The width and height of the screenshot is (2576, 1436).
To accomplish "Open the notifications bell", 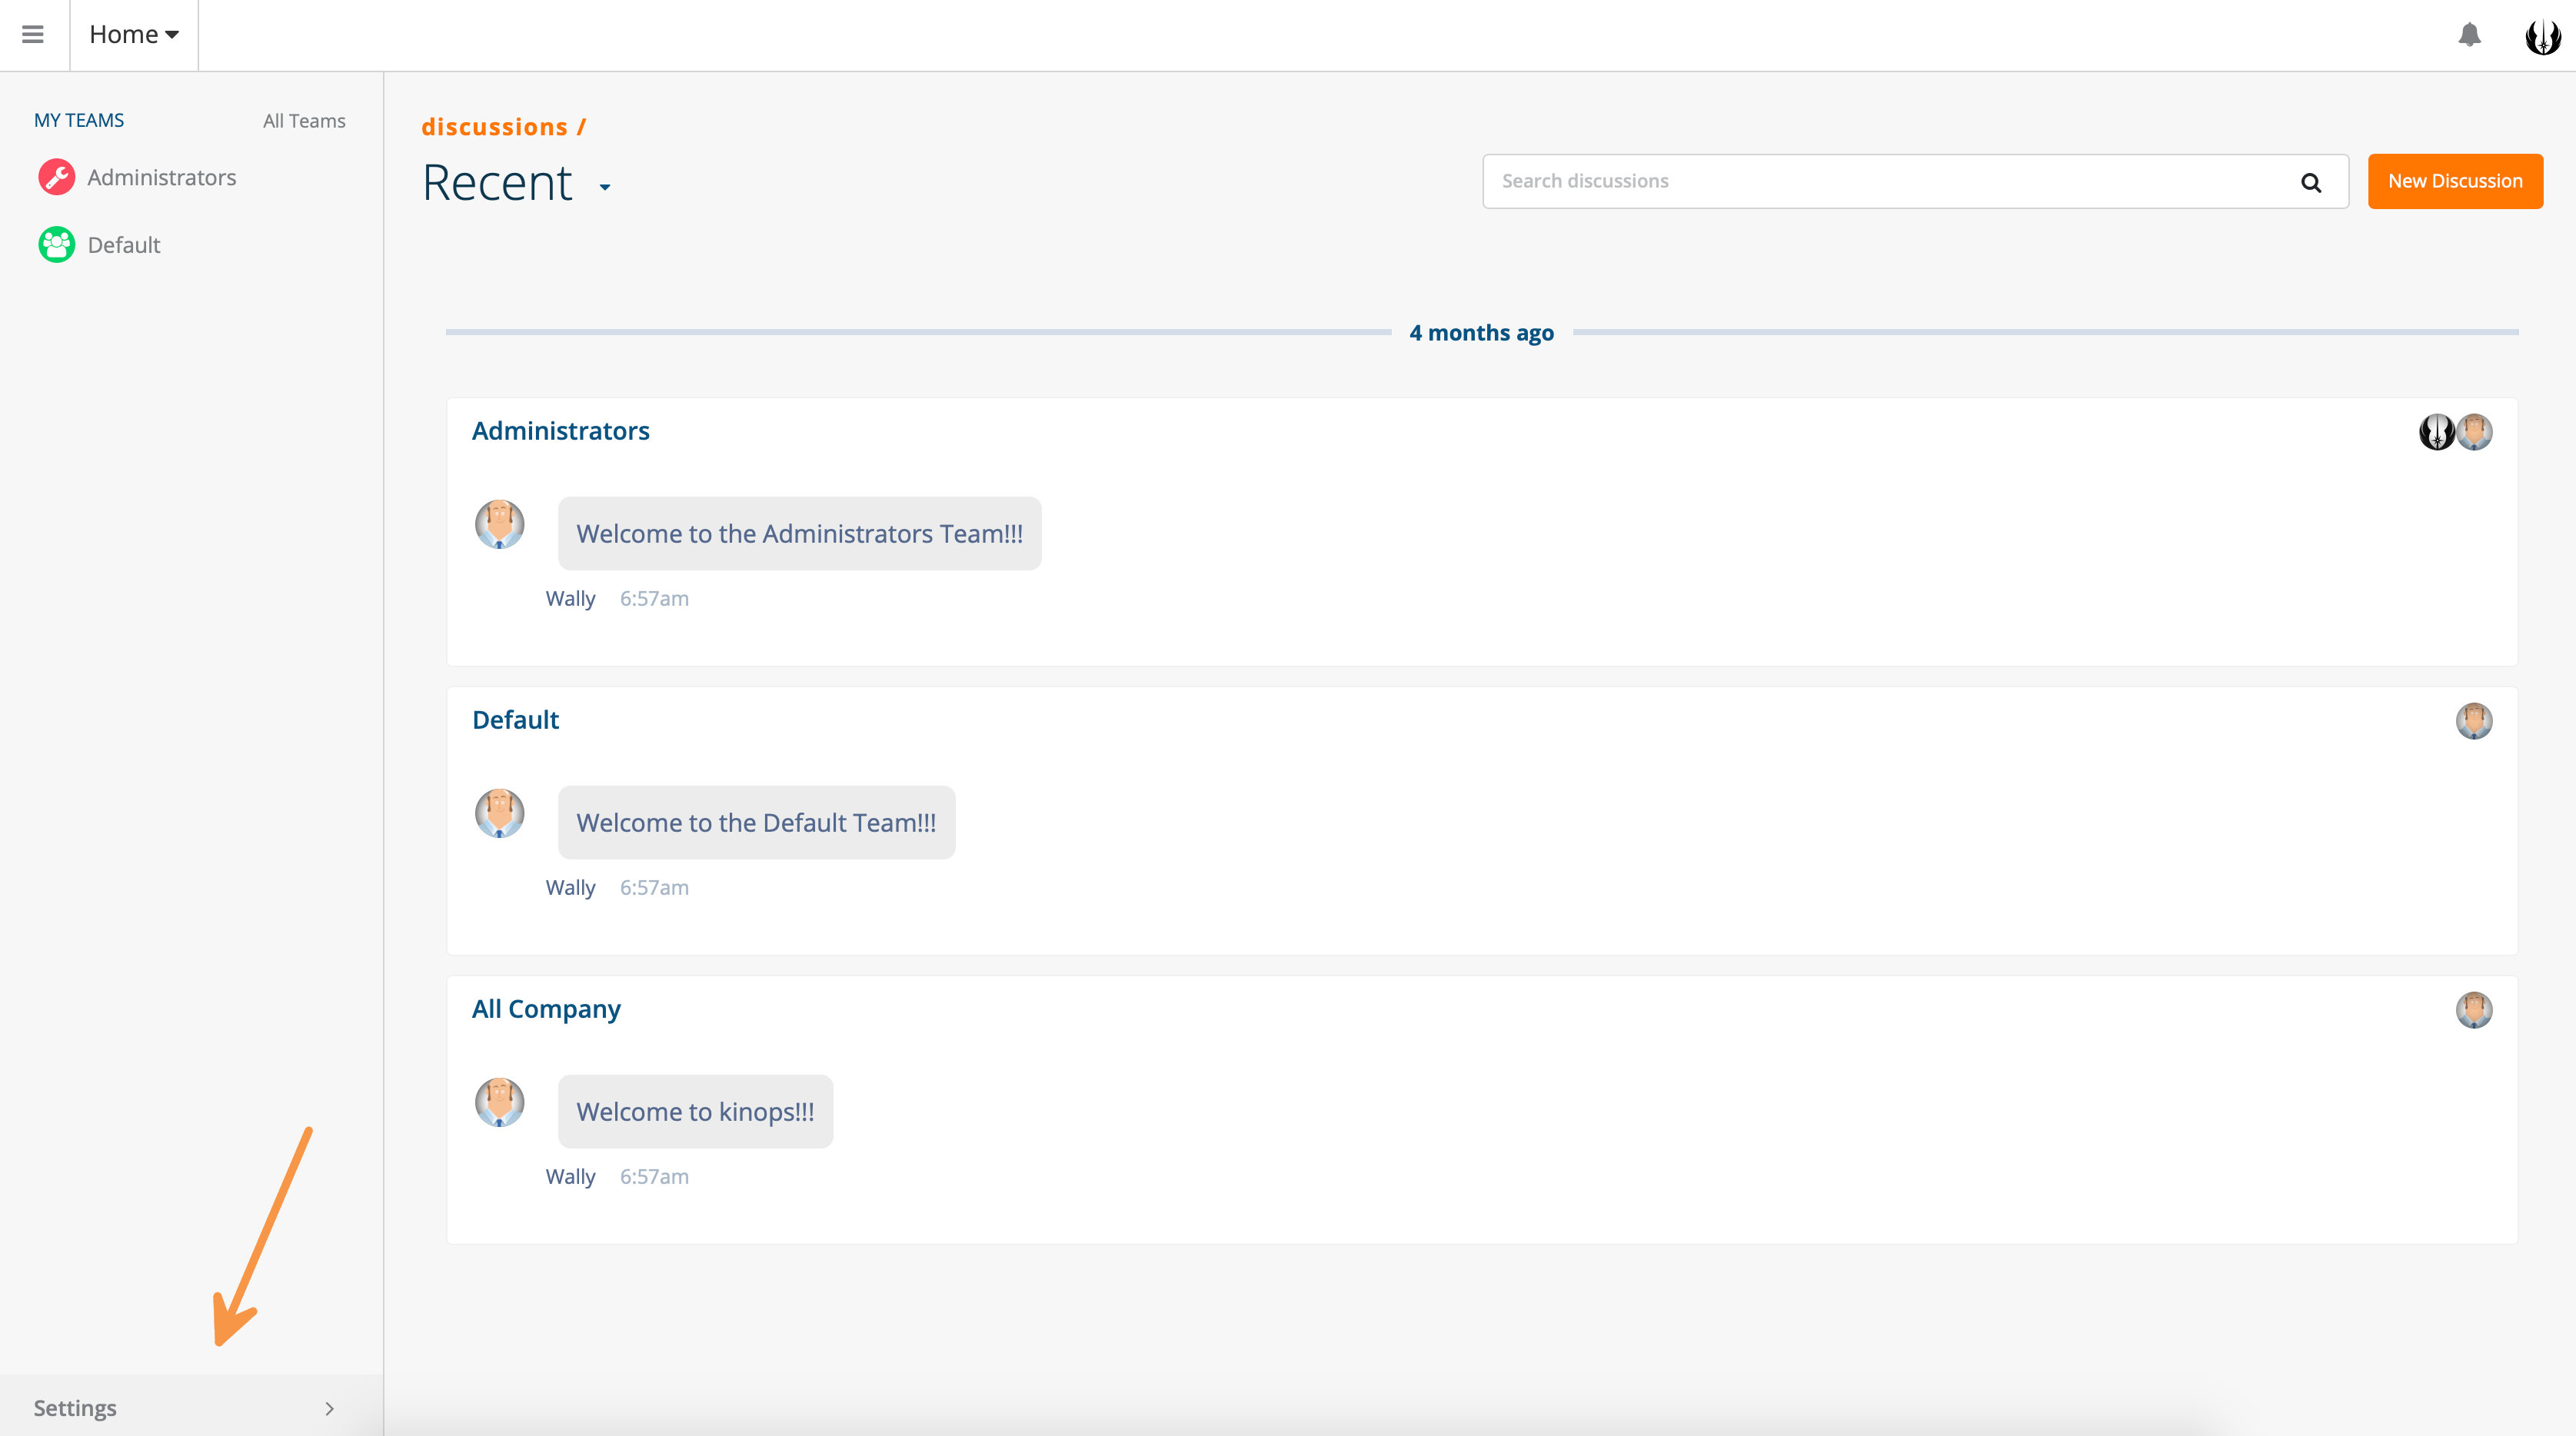I will 2469,35.
